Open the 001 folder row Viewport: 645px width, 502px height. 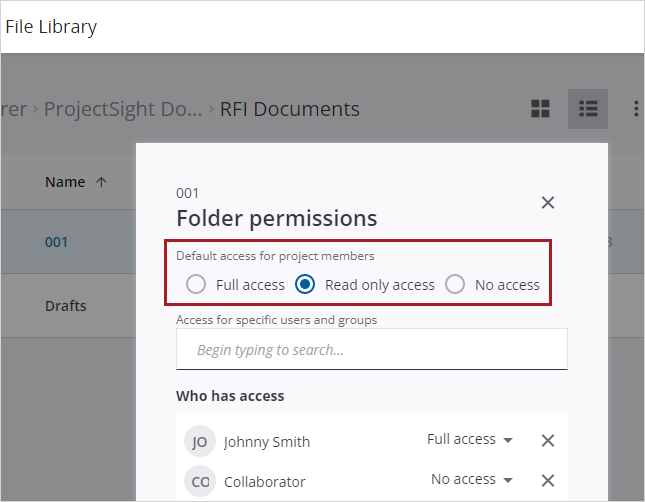tap(68, 242)
